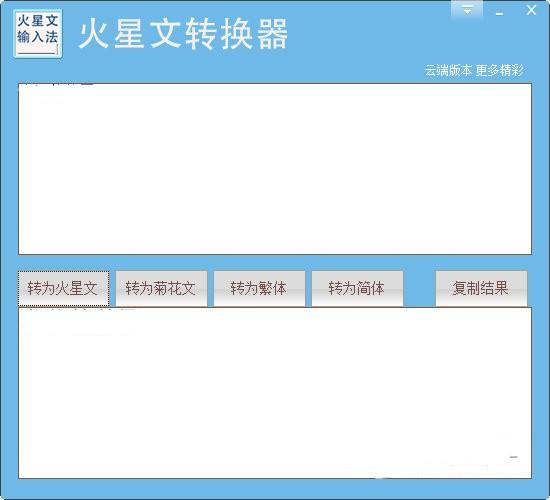This screenshot has height=500, width=550.
Task: Open the 云端版本 更多精彩 link
Action: click(474, 71)
